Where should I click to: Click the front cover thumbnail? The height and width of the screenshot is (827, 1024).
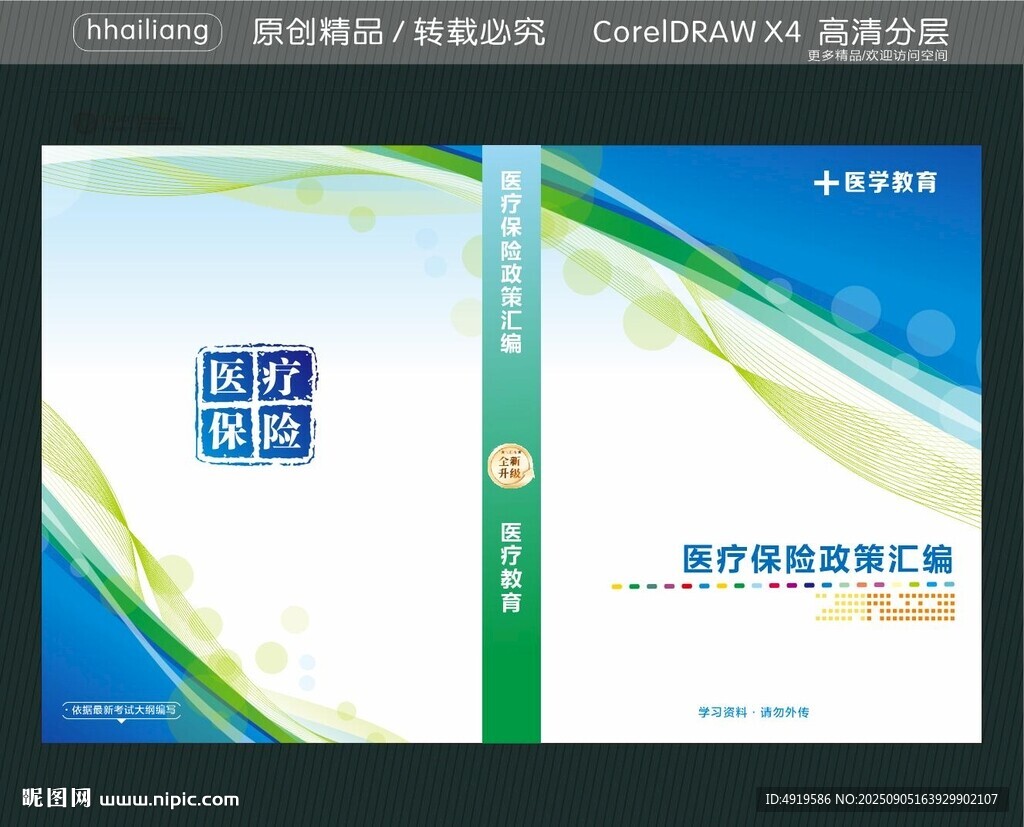coord(761,444)
